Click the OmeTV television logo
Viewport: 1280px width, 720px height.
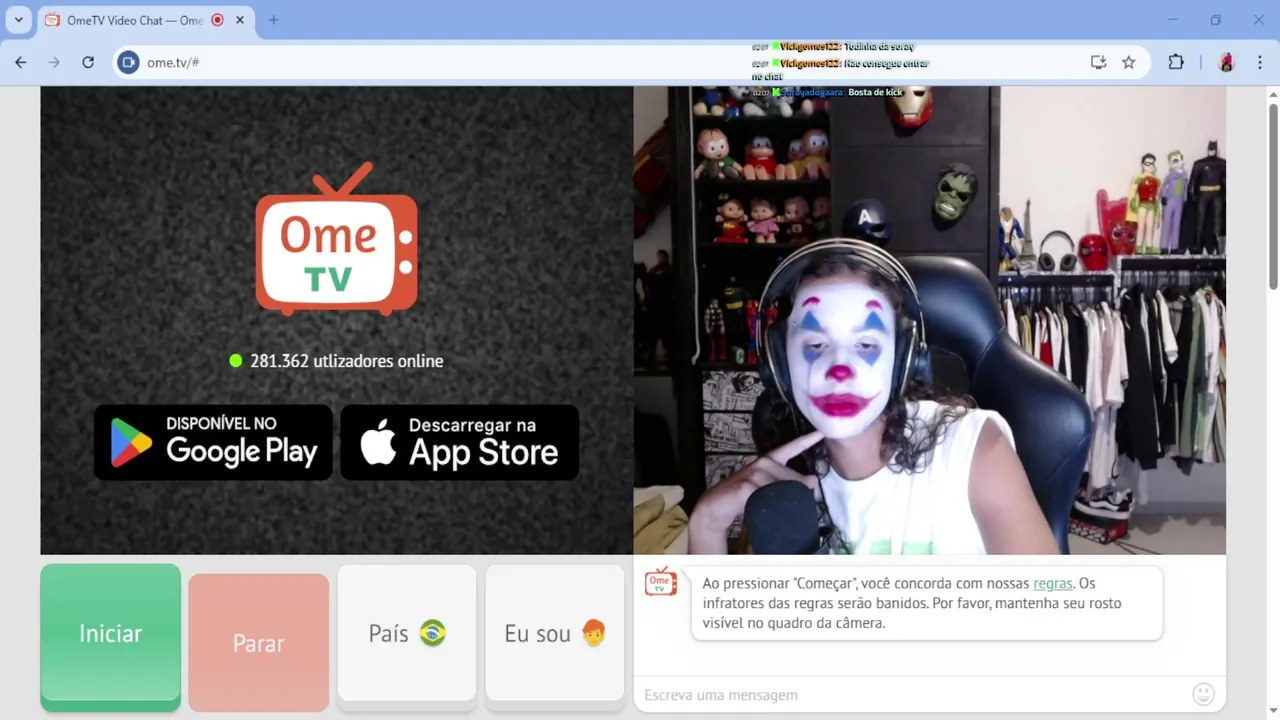pos(336,240)
